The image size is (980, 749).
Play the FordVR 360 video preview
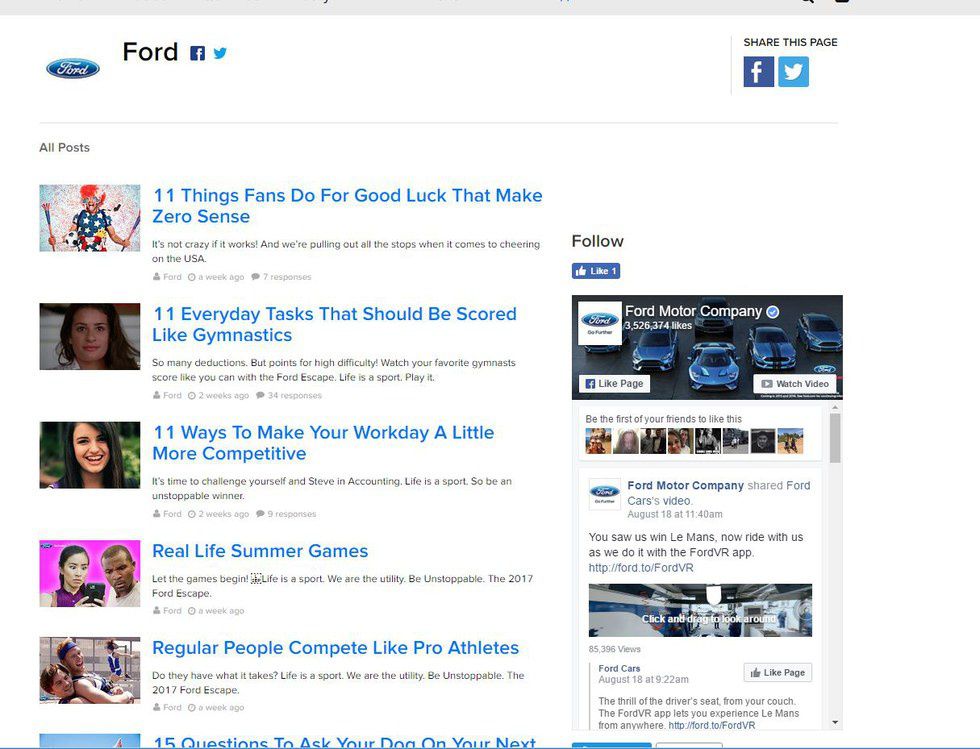click(700, 610)
